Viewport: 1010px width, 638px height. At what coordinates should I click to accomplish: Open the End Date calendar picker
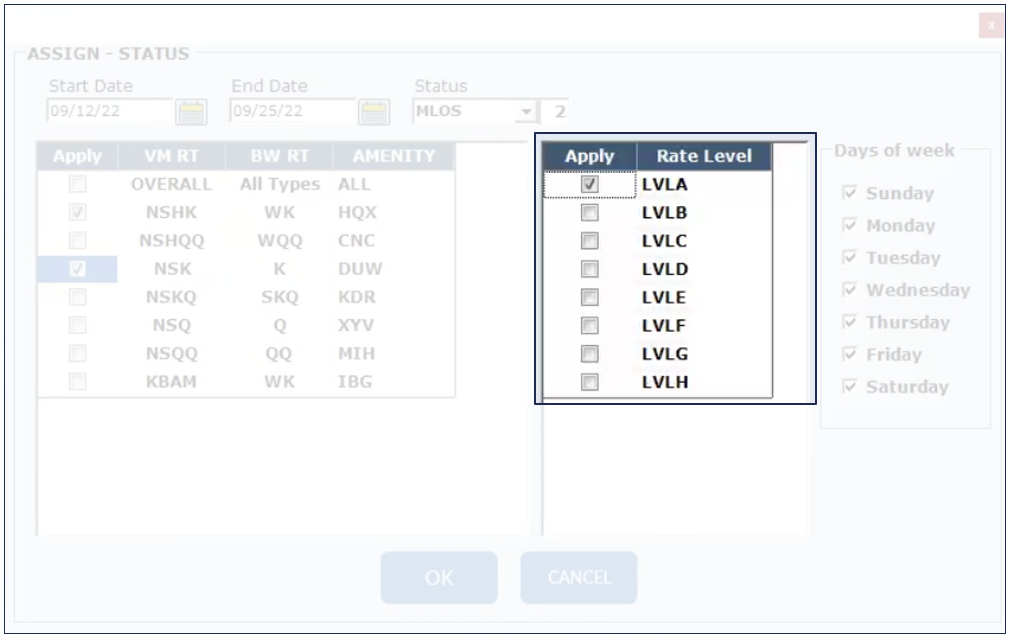[x=373, y=111]
